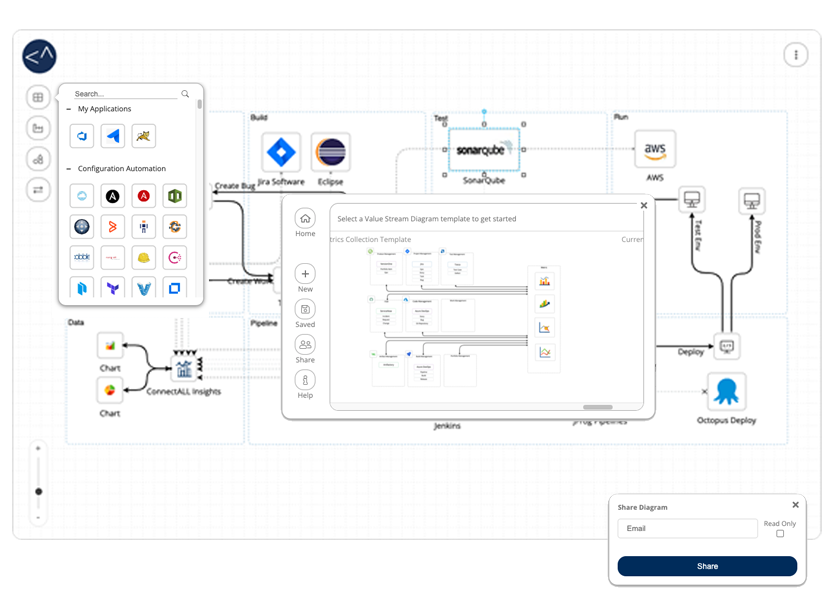Click the Deploy monitor node
The image size is (833, 614).
pyautogui.click(x=726, y=346)
